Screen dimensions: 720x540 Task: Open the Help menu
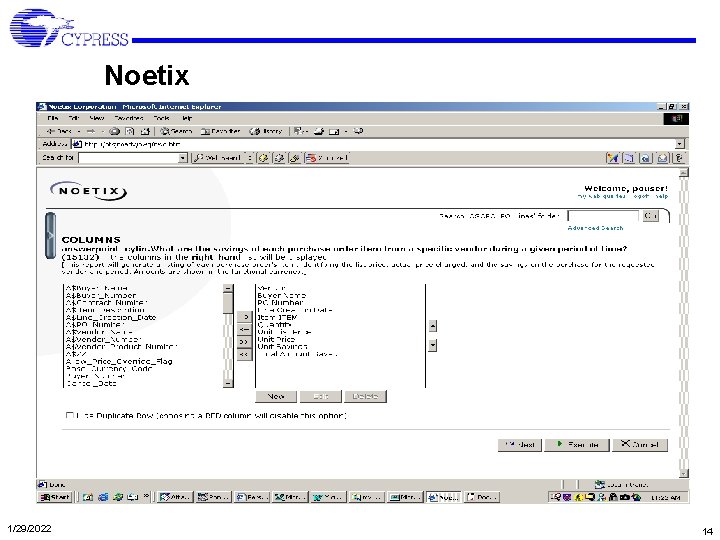[x=186, y=118]
